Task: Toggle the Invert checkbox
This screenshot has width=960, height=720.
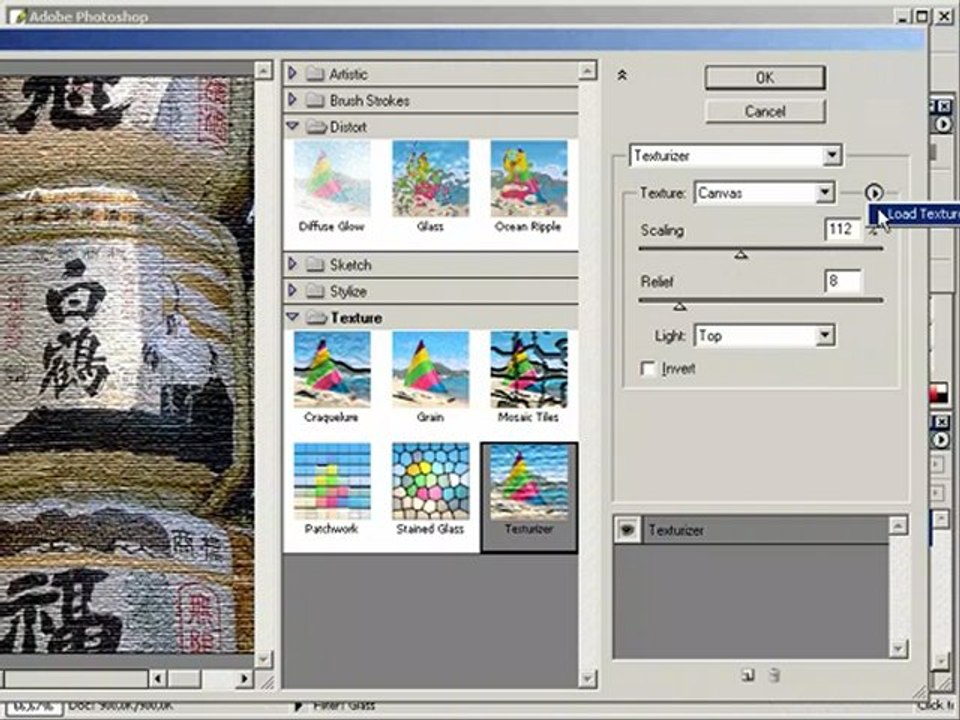Action: (648, 369)
